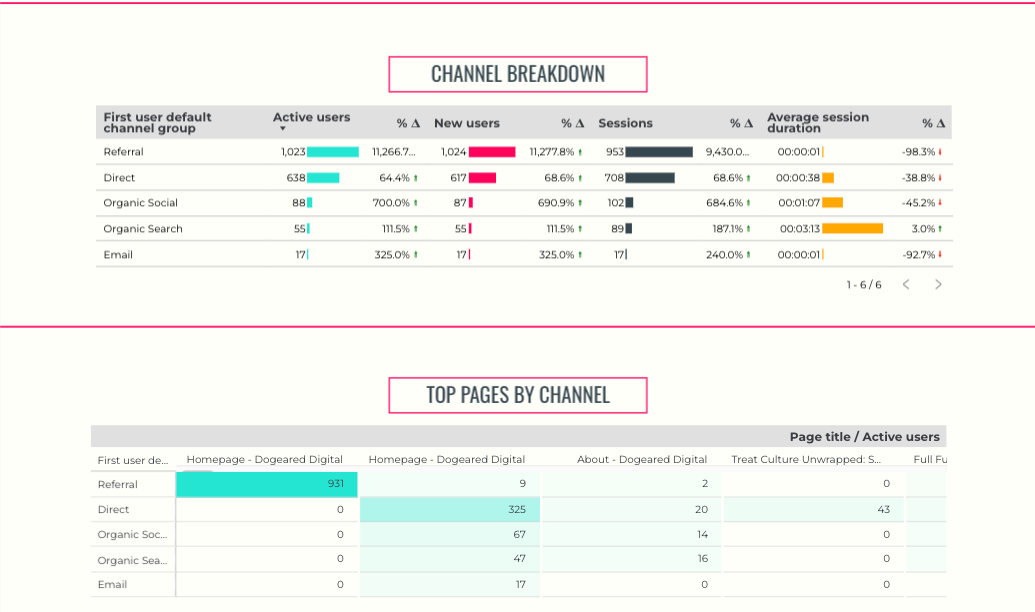The image size is (1035, 612).
Task: Click Referral's teal Active users bar
Action: click(x=332, y=151)
